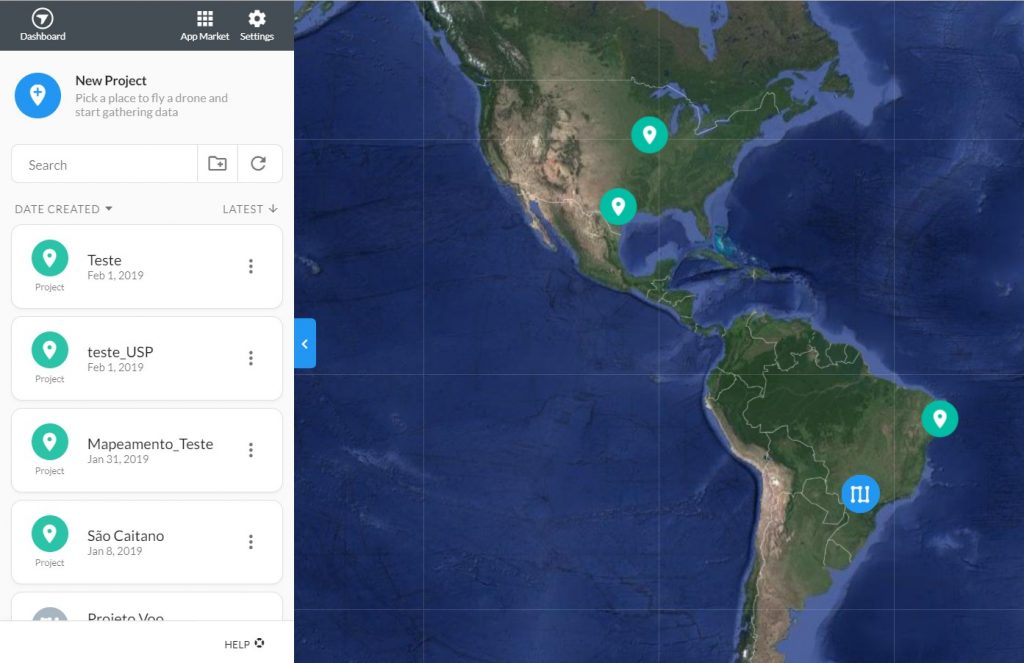This screenshot has width=1024, height=663.
Task: Open the Settings gear icon
Action: pos(257,25)
